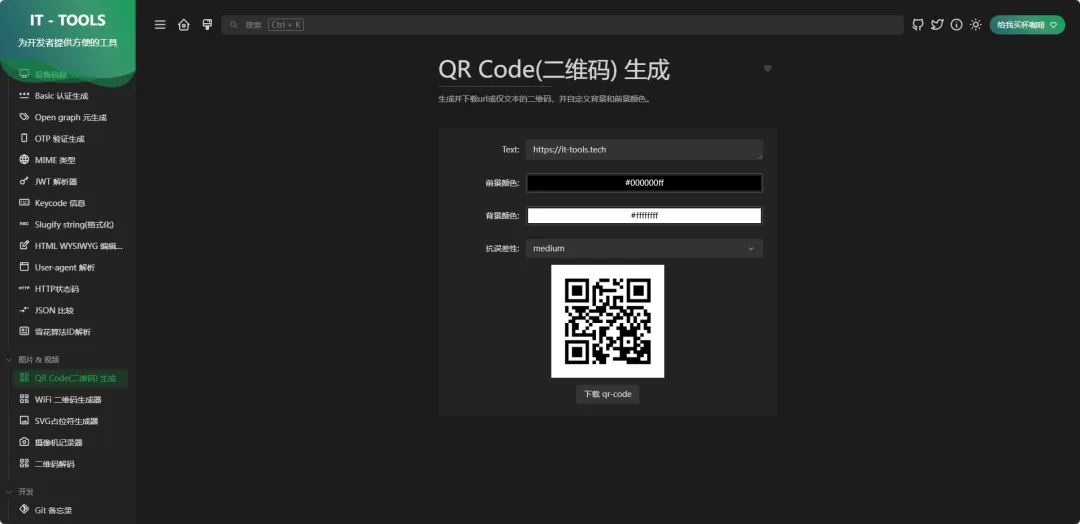Toggle the sidebar menu hamburger icon
Viewport: 1080px width, 524px height.
click(x=160, y=25)
